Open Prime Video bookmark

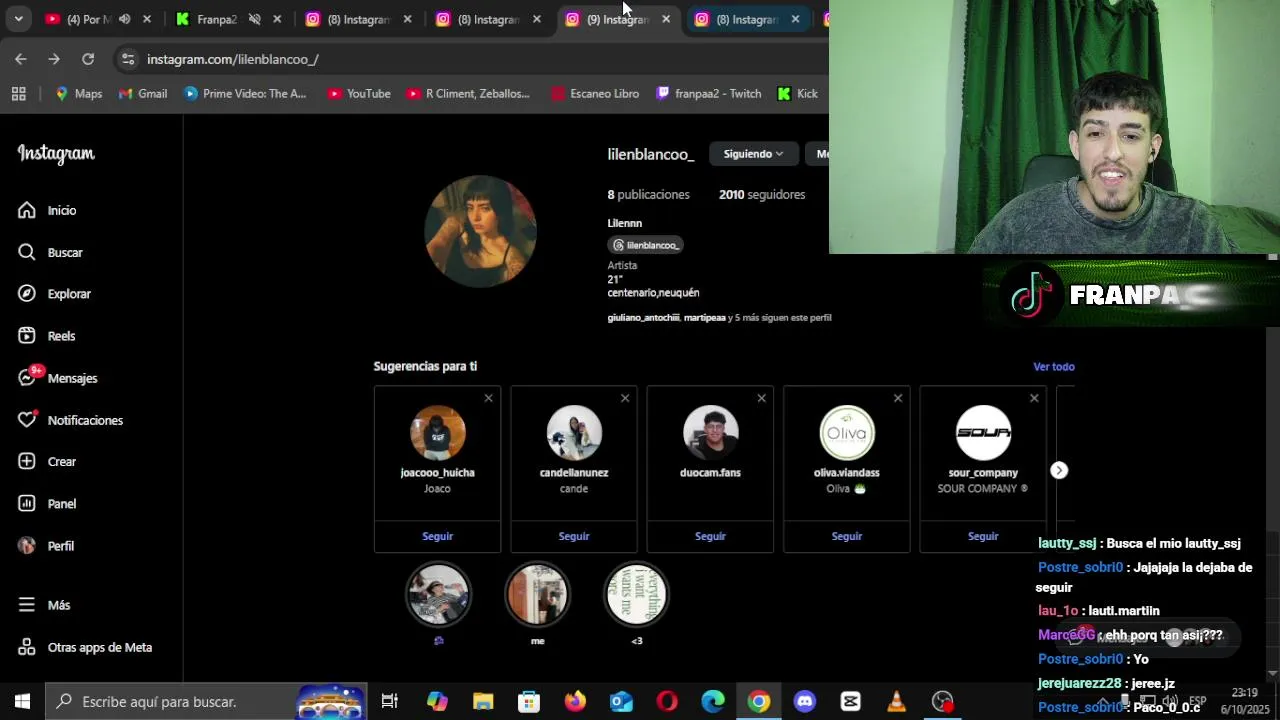click(246, 94)
